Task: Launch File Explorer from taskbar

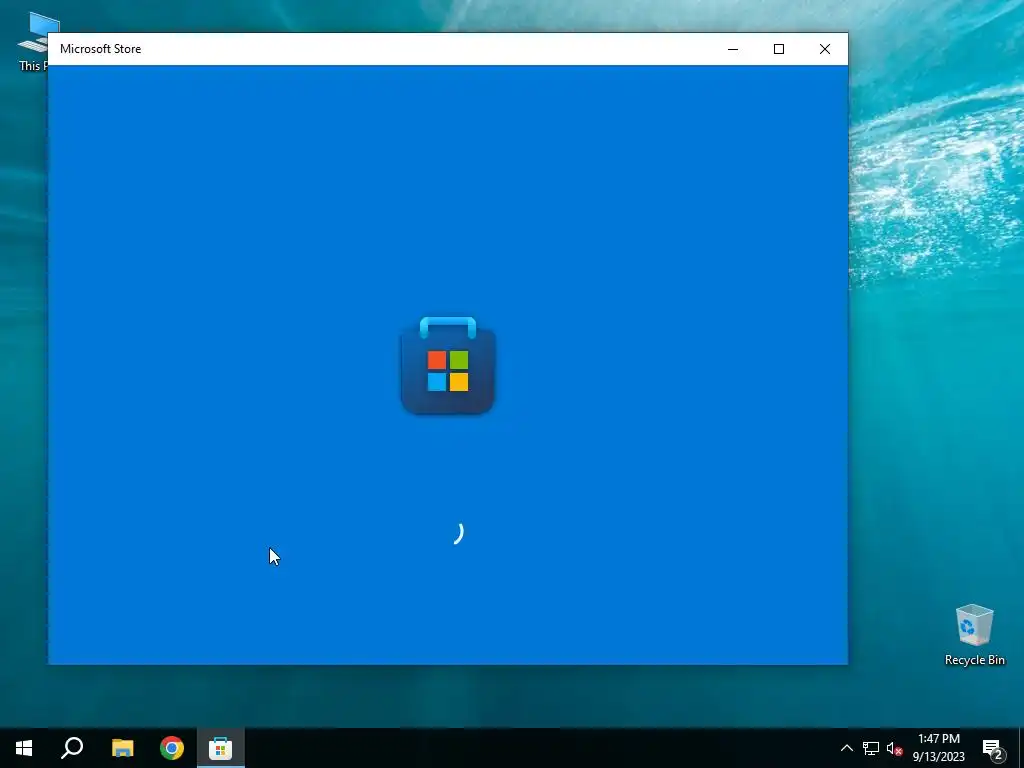Action: coord(122,748)
